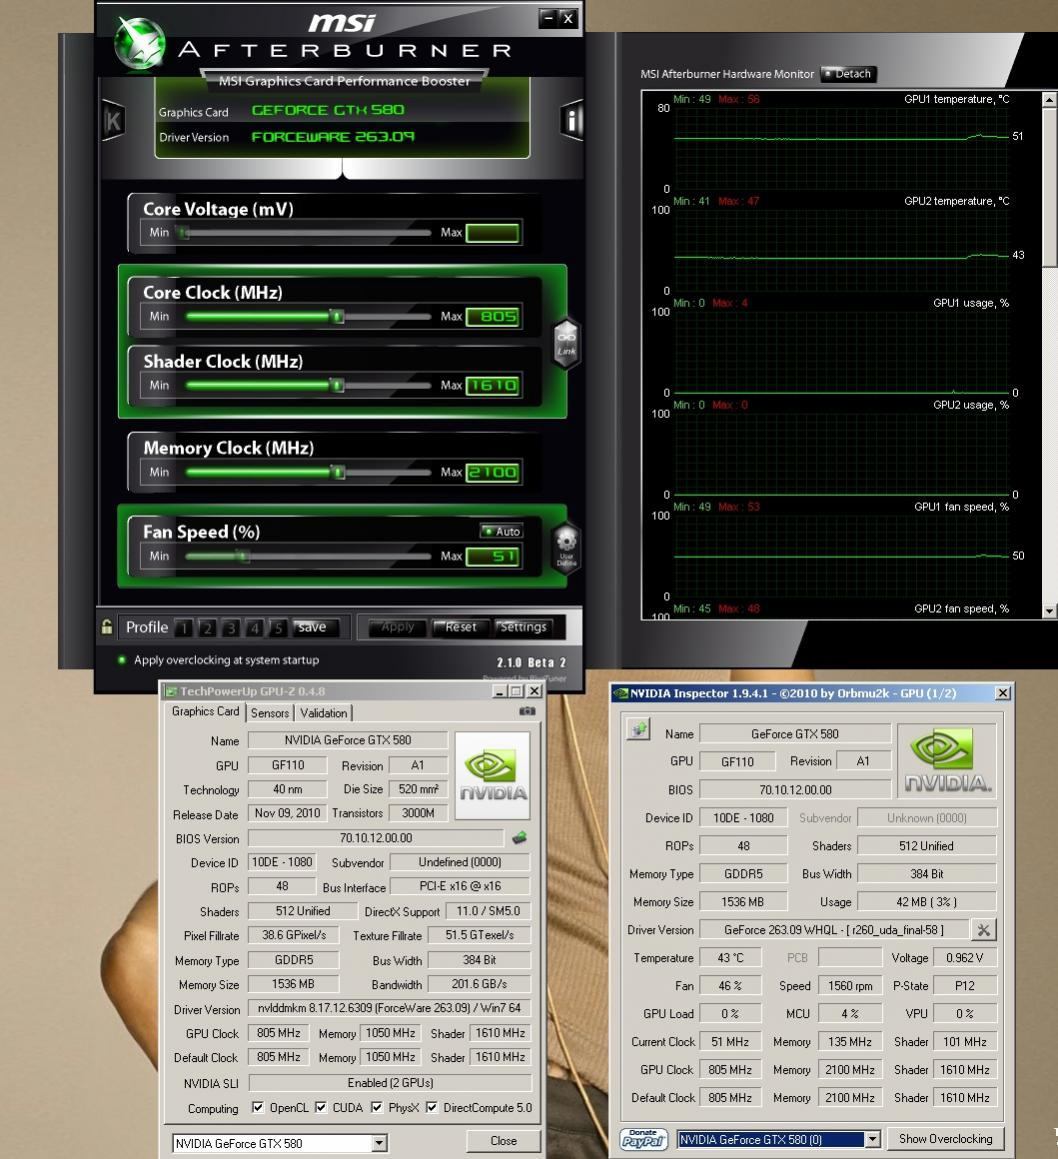Click the Shader Clock slider handle
Screen dimensions: 1058x1159
(337, 386)
